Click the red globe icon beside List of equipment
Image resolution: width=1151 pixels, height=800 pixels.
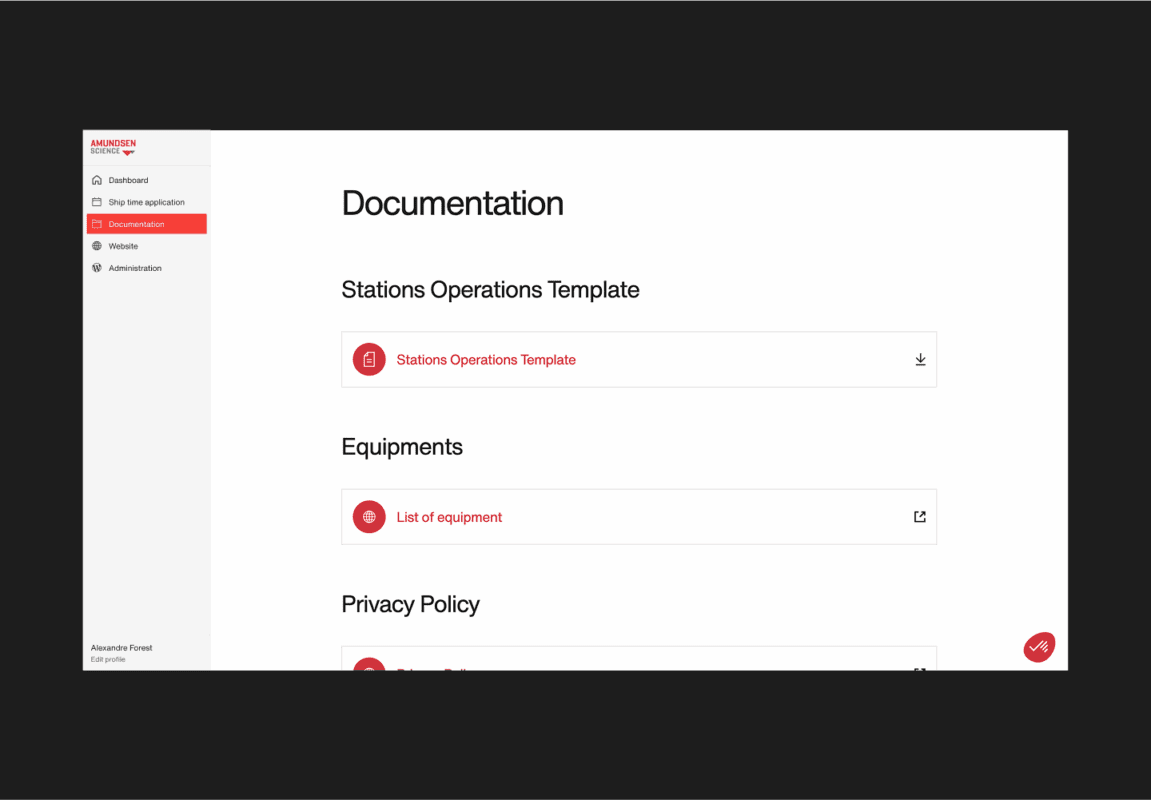[x=369, y=517]
